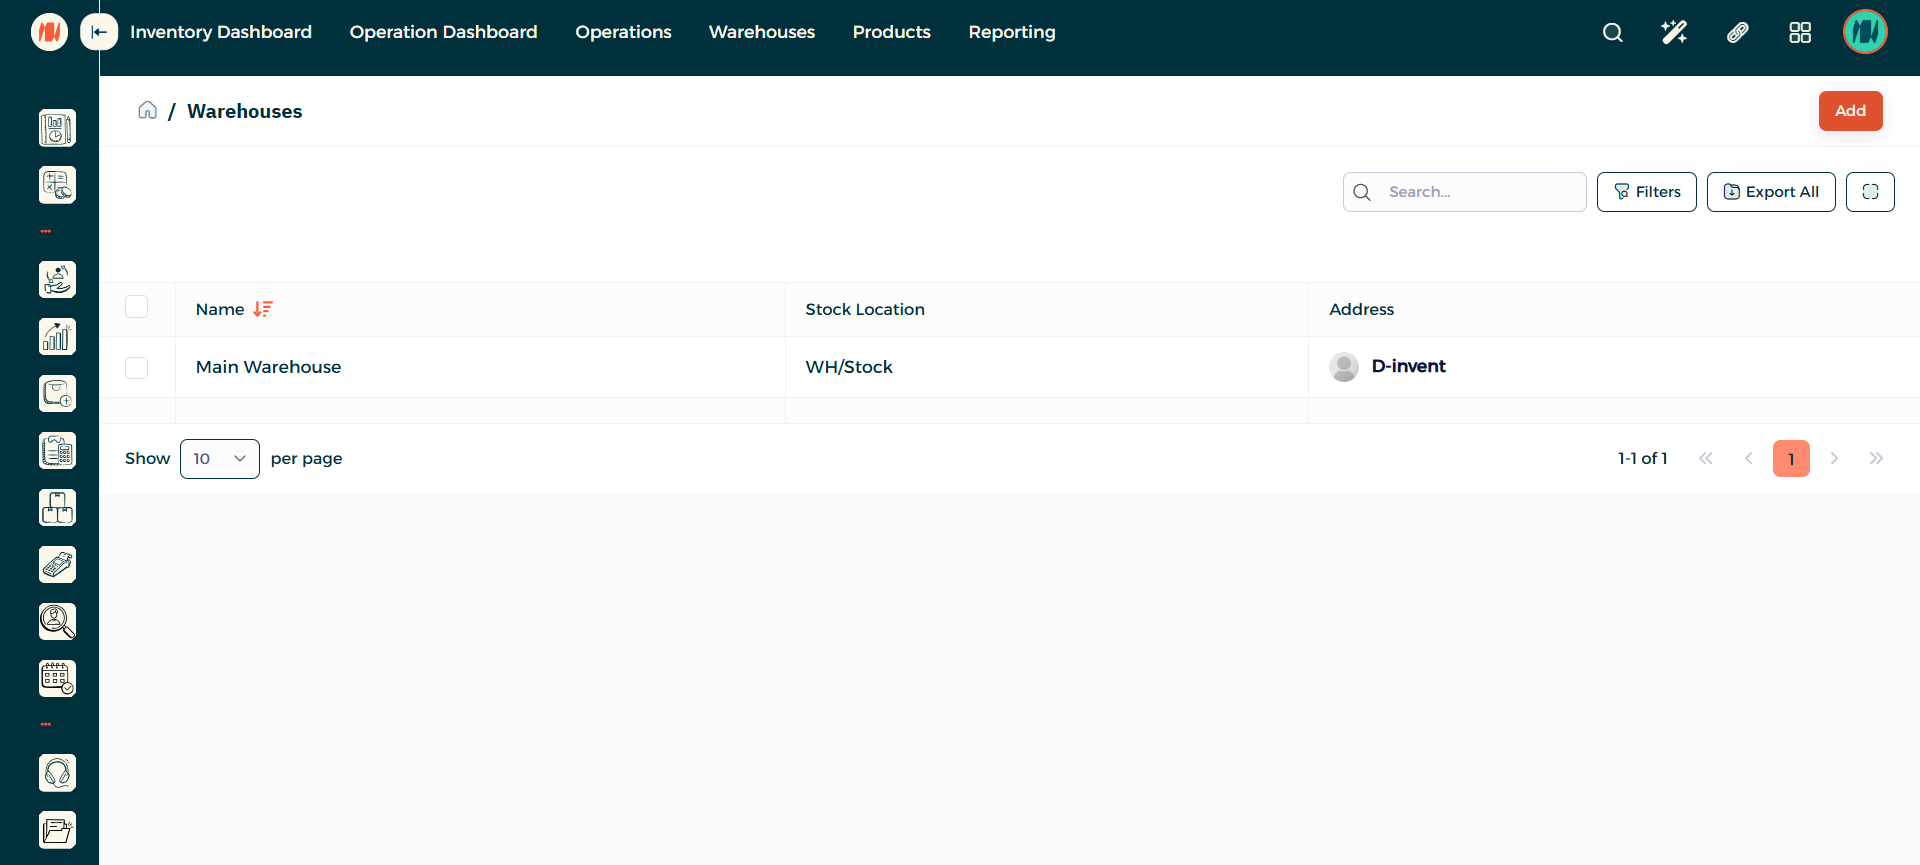
Task: Open the apps grid icon in header
Action: click(x=1800, y=33)
